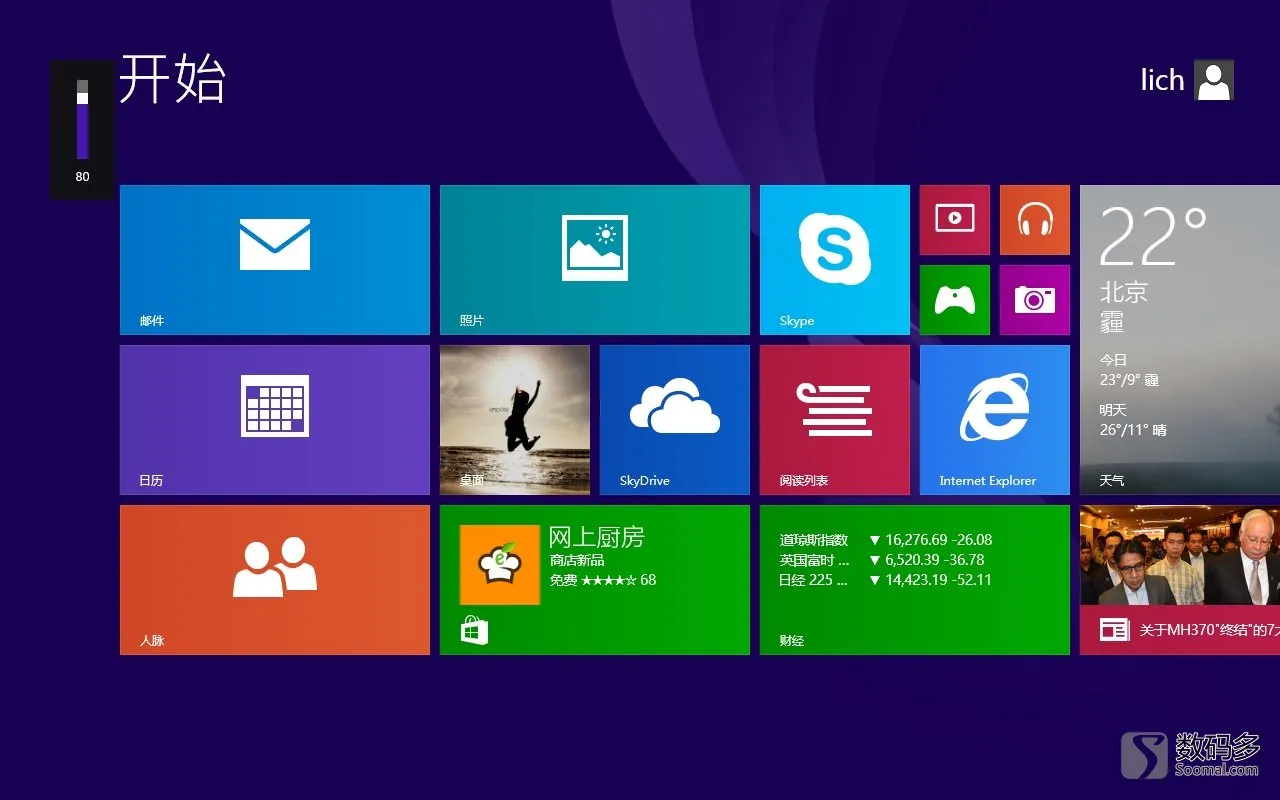
Task: Launch the Skype tile
Action: 835,260
